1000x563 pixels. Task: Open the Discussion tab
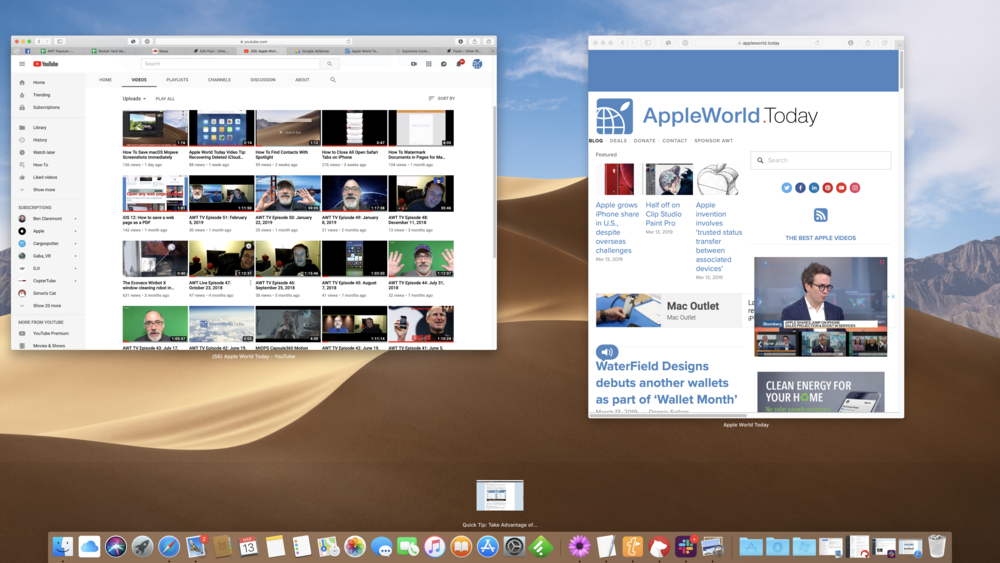[263, 80]
